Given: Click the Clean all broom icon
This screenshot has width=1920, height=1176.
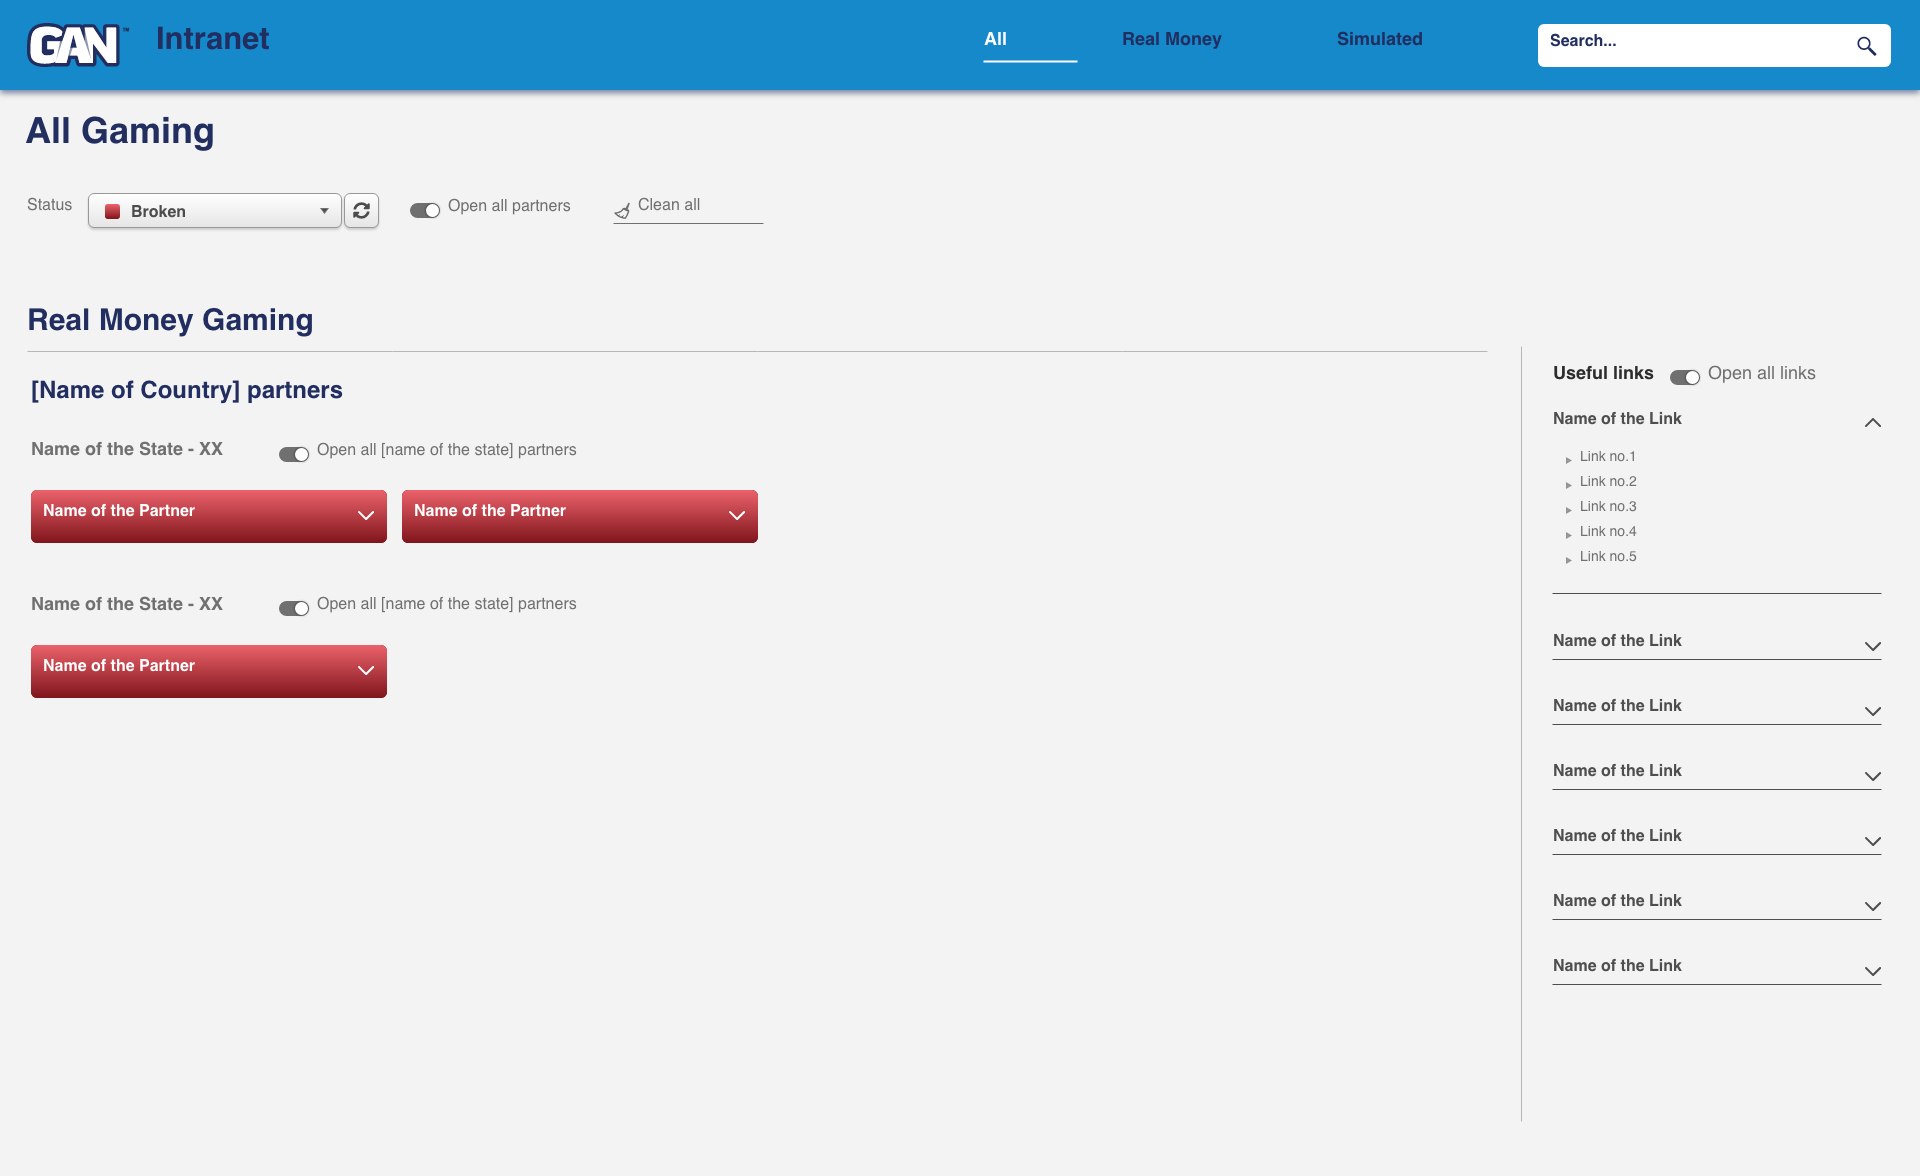Looking at the screenshot, I should click(622, 211).
